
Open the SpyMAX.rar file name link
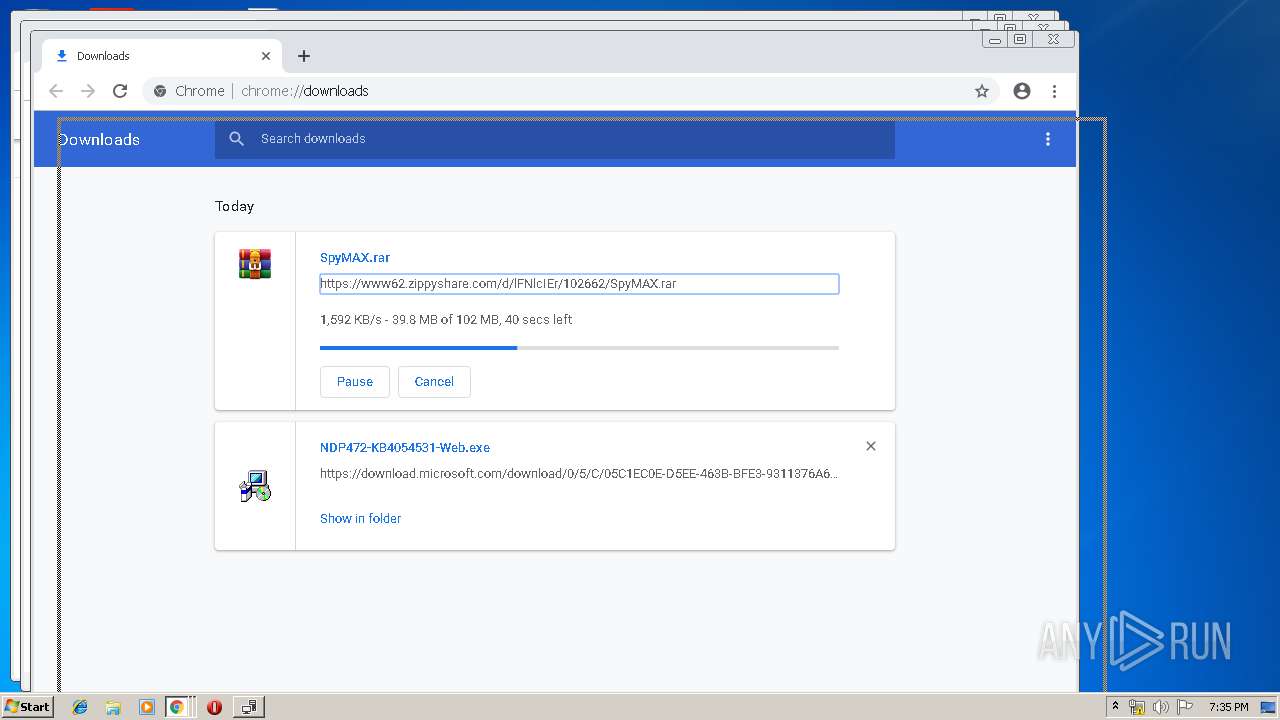(355, 257)
